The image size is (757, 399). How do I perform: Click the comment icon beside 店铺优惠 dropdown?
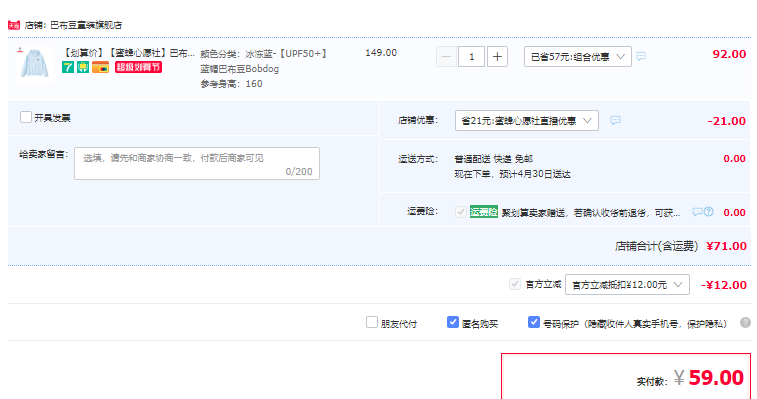(x=615, y=120)
